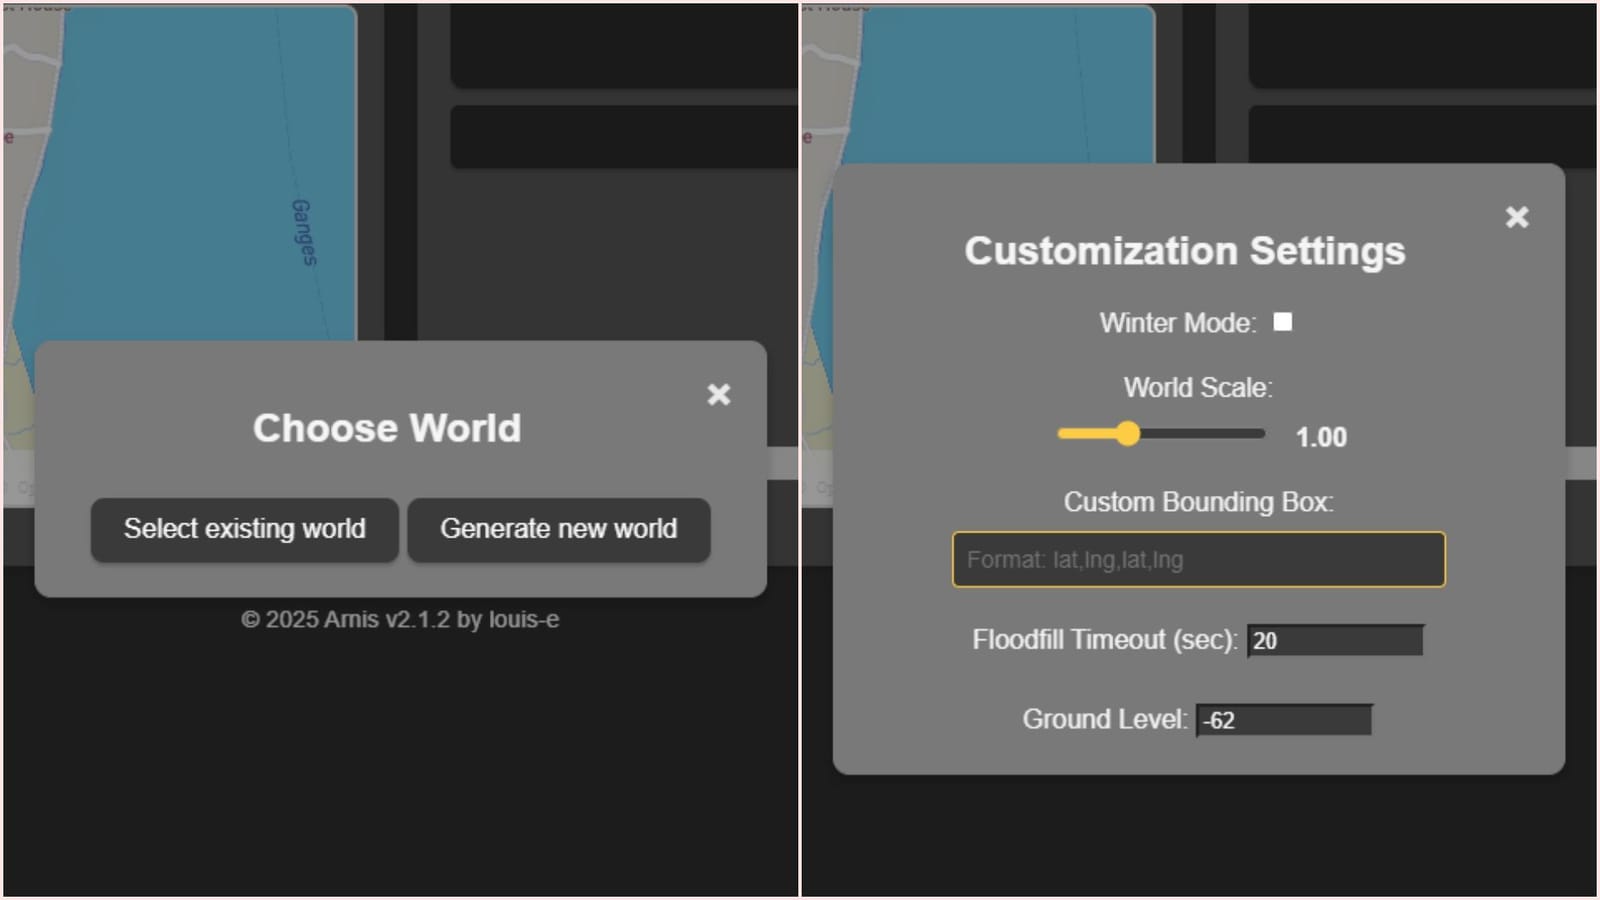
Task: Close the Choose World dialog
Action: pyautogui.click(x=718, y=395)
